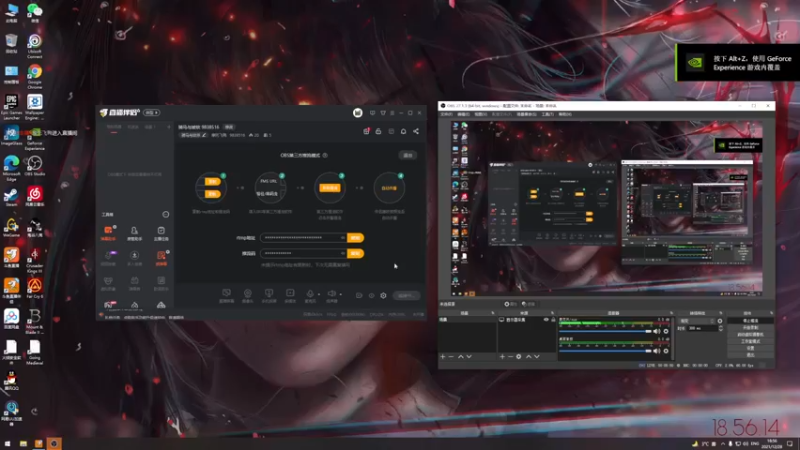Open source properties gear in OBS Sources toolbar

tap(518, 357)
